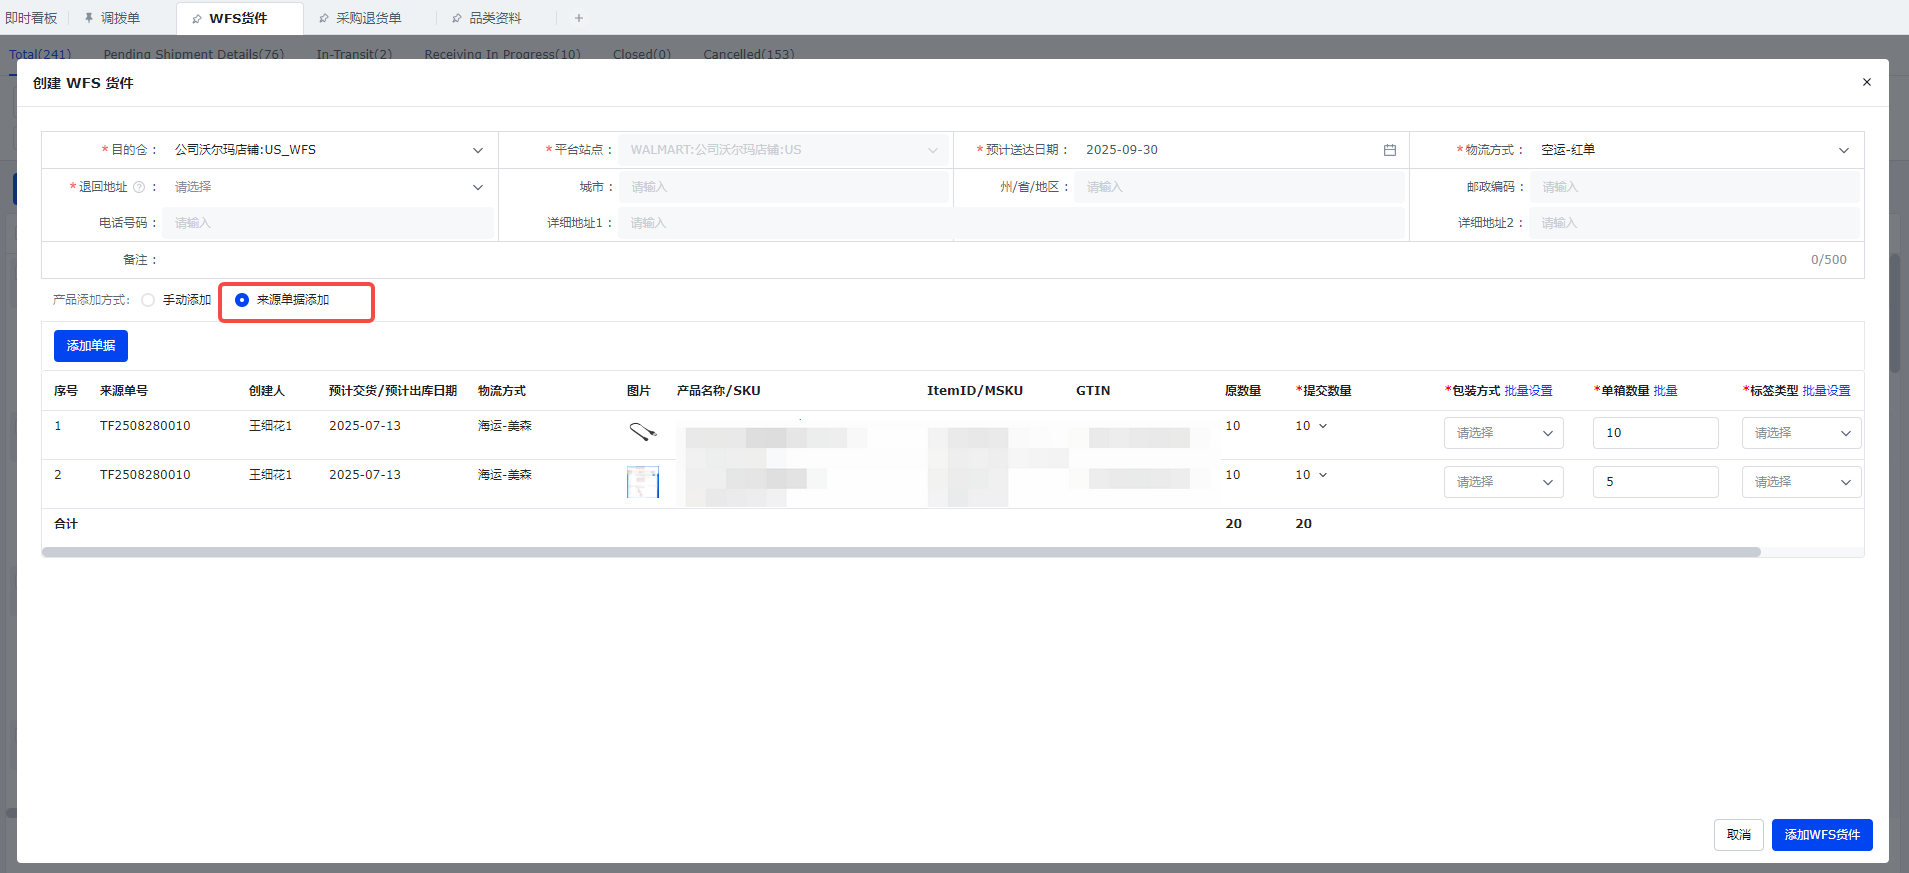This screenshot has width=1909, height=873.
Task: Click the help icon next to 退回地址
Action: point(139,187)
